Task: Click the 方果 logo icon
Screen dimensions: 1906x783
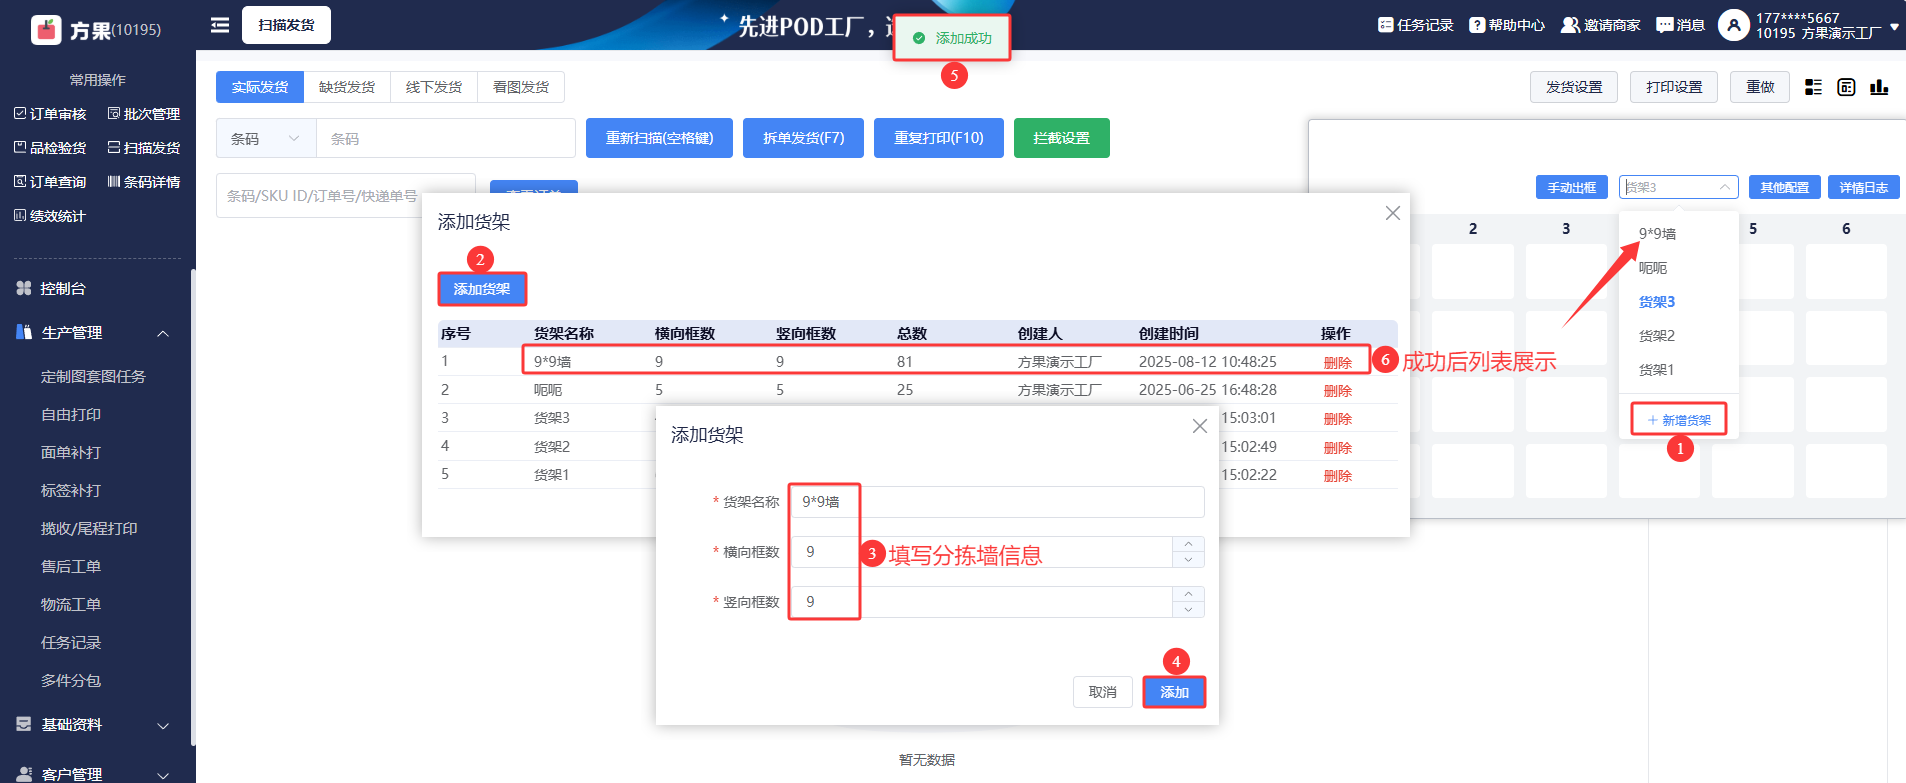Action: click(x=46, y=30)
